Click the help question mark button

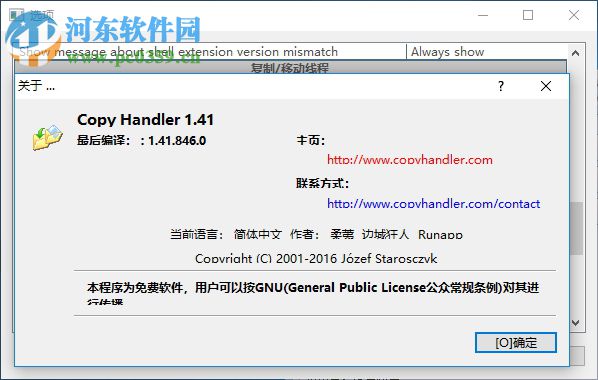tap(501, 86)
